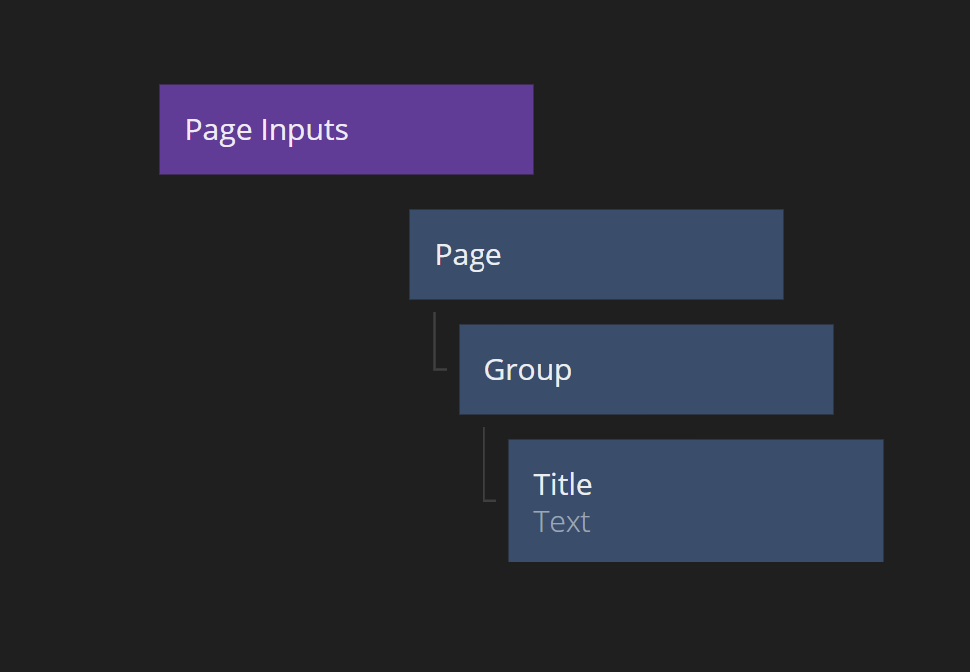The image size is (970, 672).
Task: Click empty canvas above the Page Inputs node
Action: click(346, 40)
